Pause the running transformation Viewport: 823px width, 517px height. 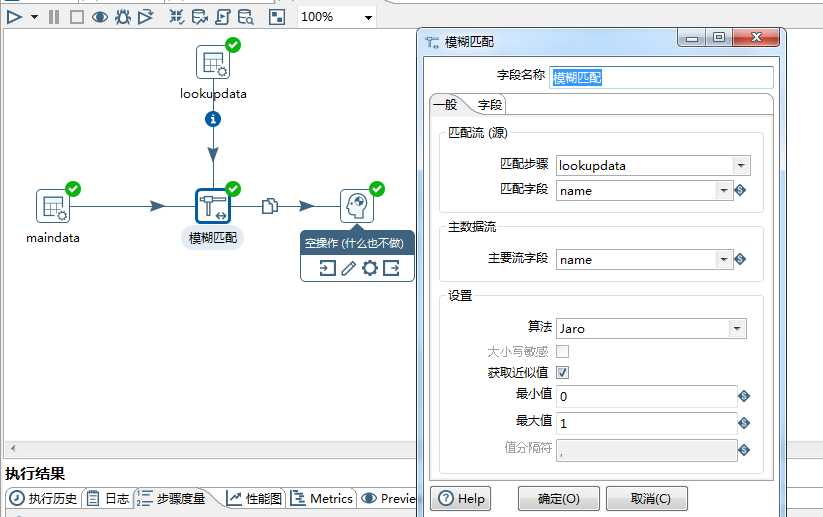pyautogui.click(x=54, y=17)
